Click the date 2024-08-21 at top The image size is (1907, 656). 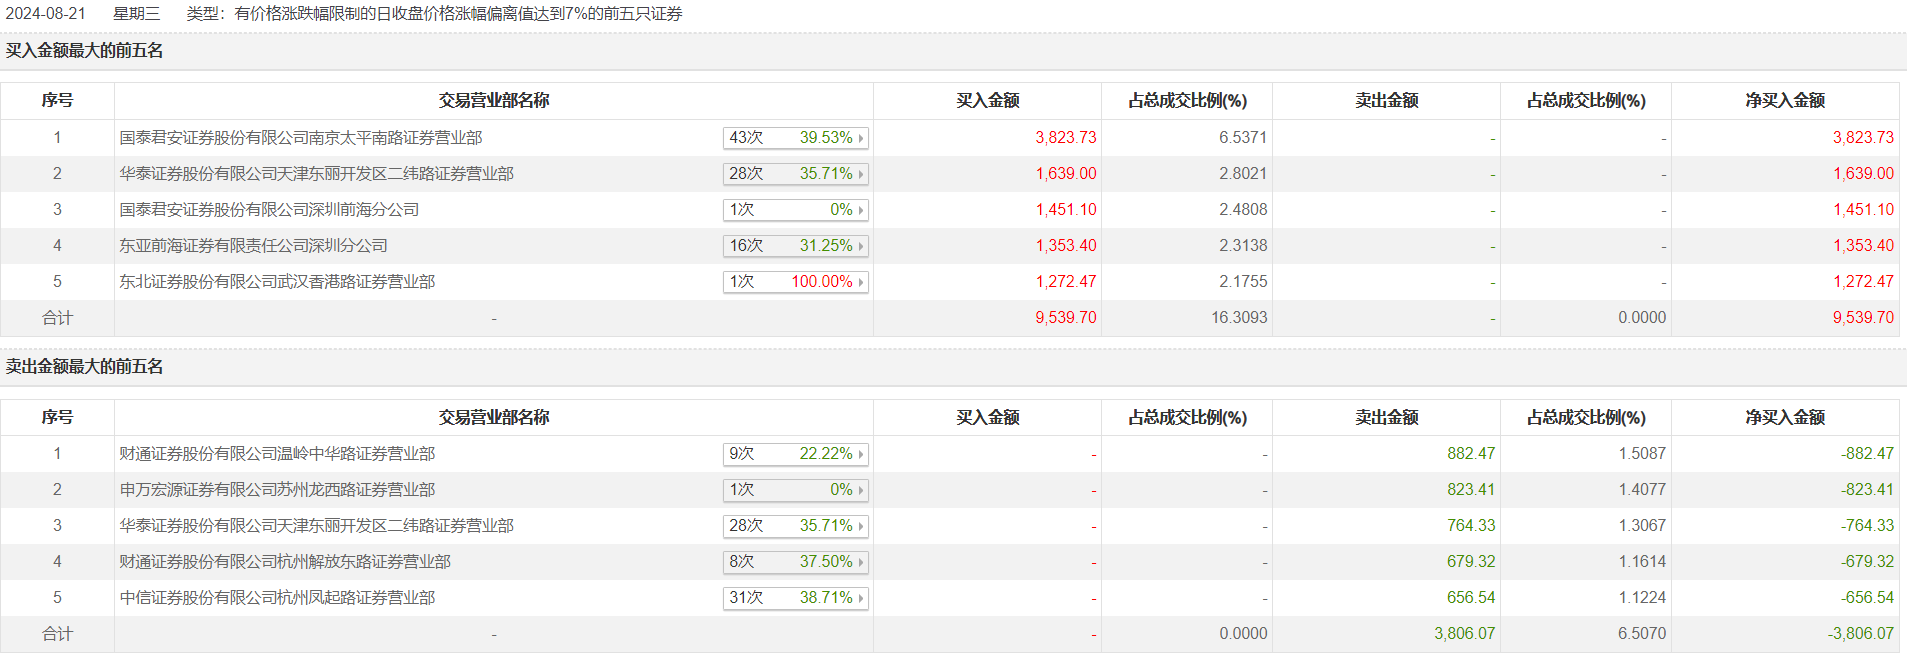[46, 14]
